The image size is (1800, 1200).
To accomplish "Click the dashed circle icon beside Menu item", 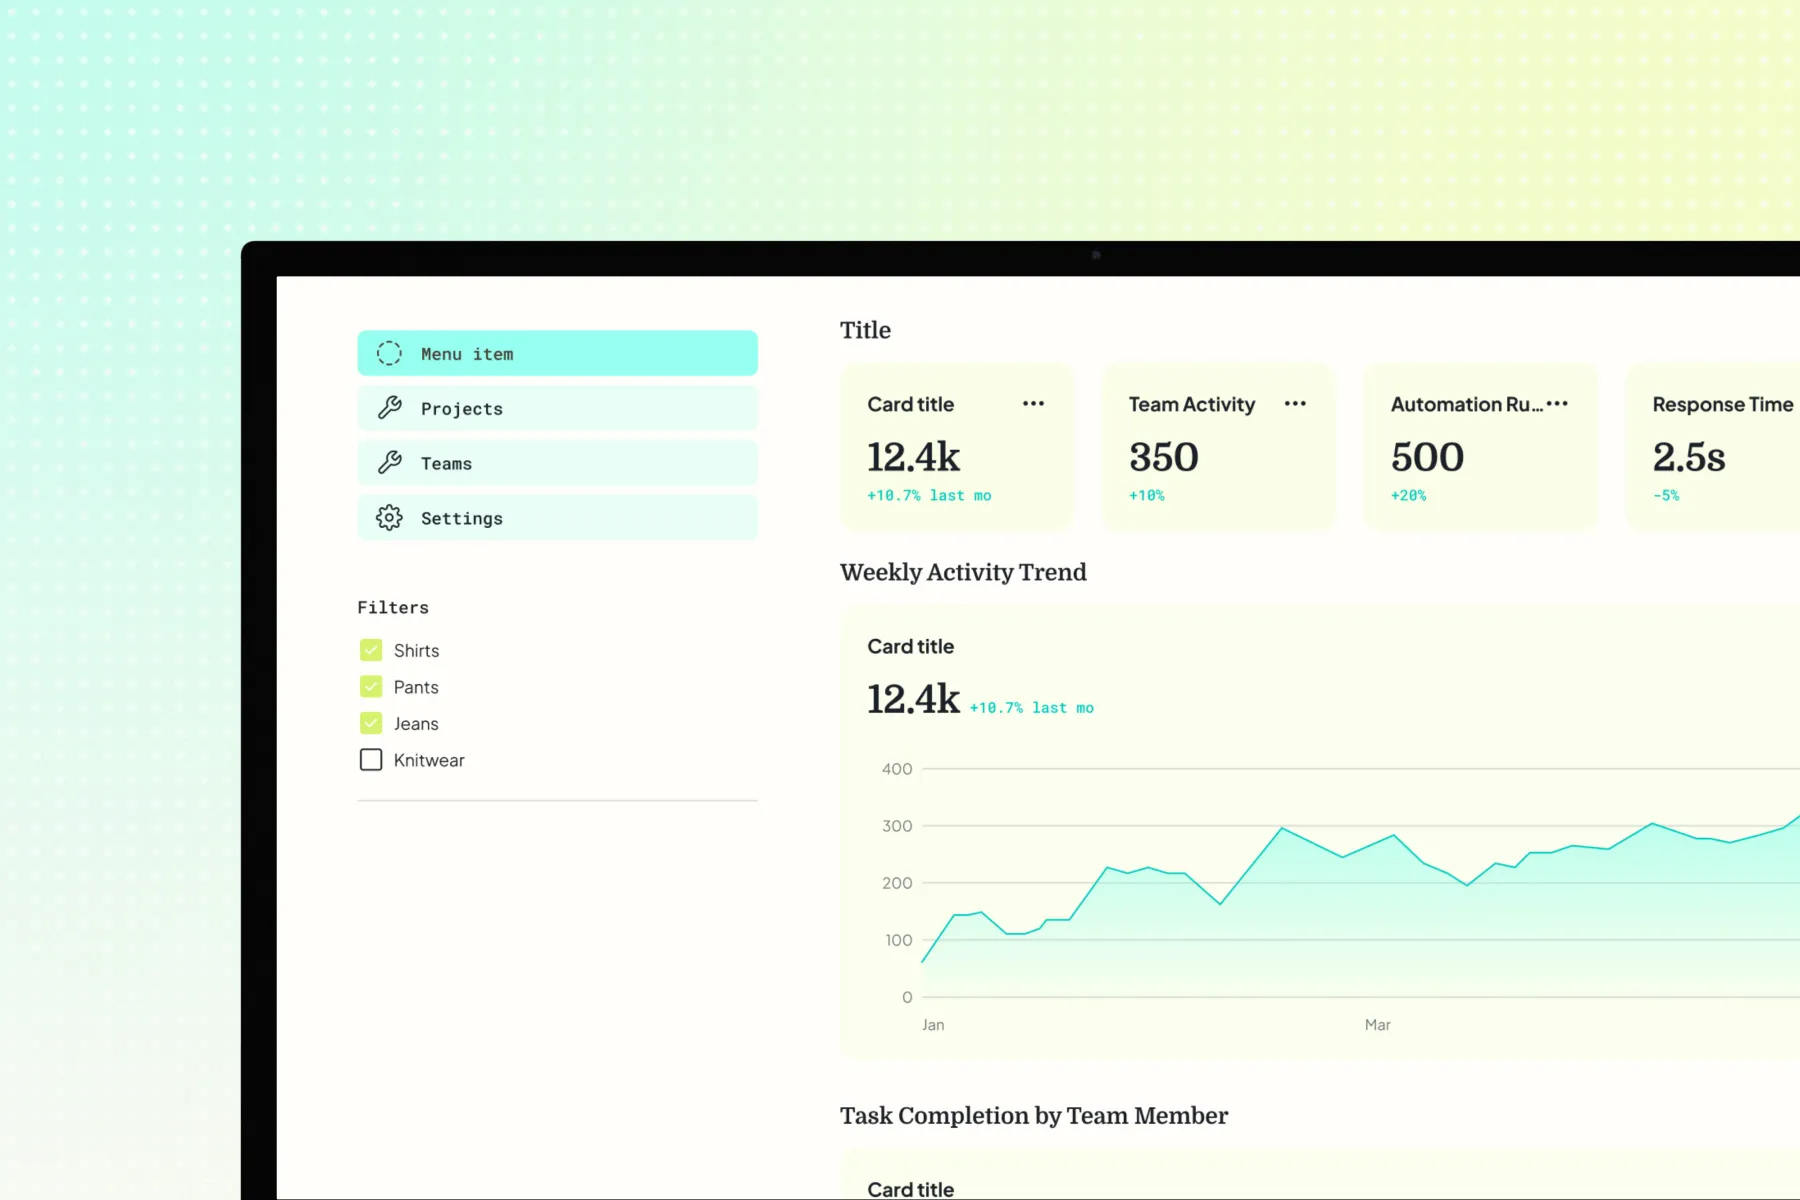I will [389, 353].
